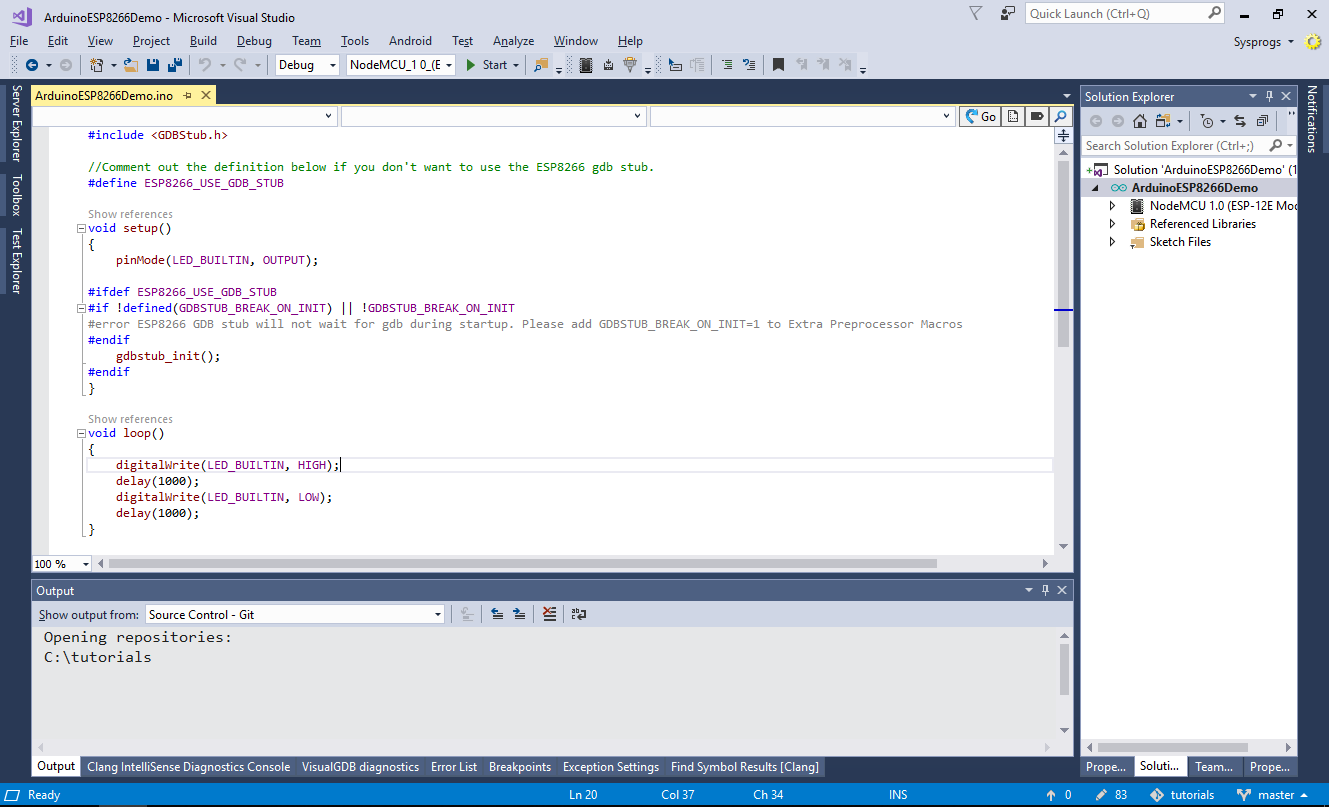Undo the last edit from the toolbar
1329x807 pixels.
click(204, 65)
